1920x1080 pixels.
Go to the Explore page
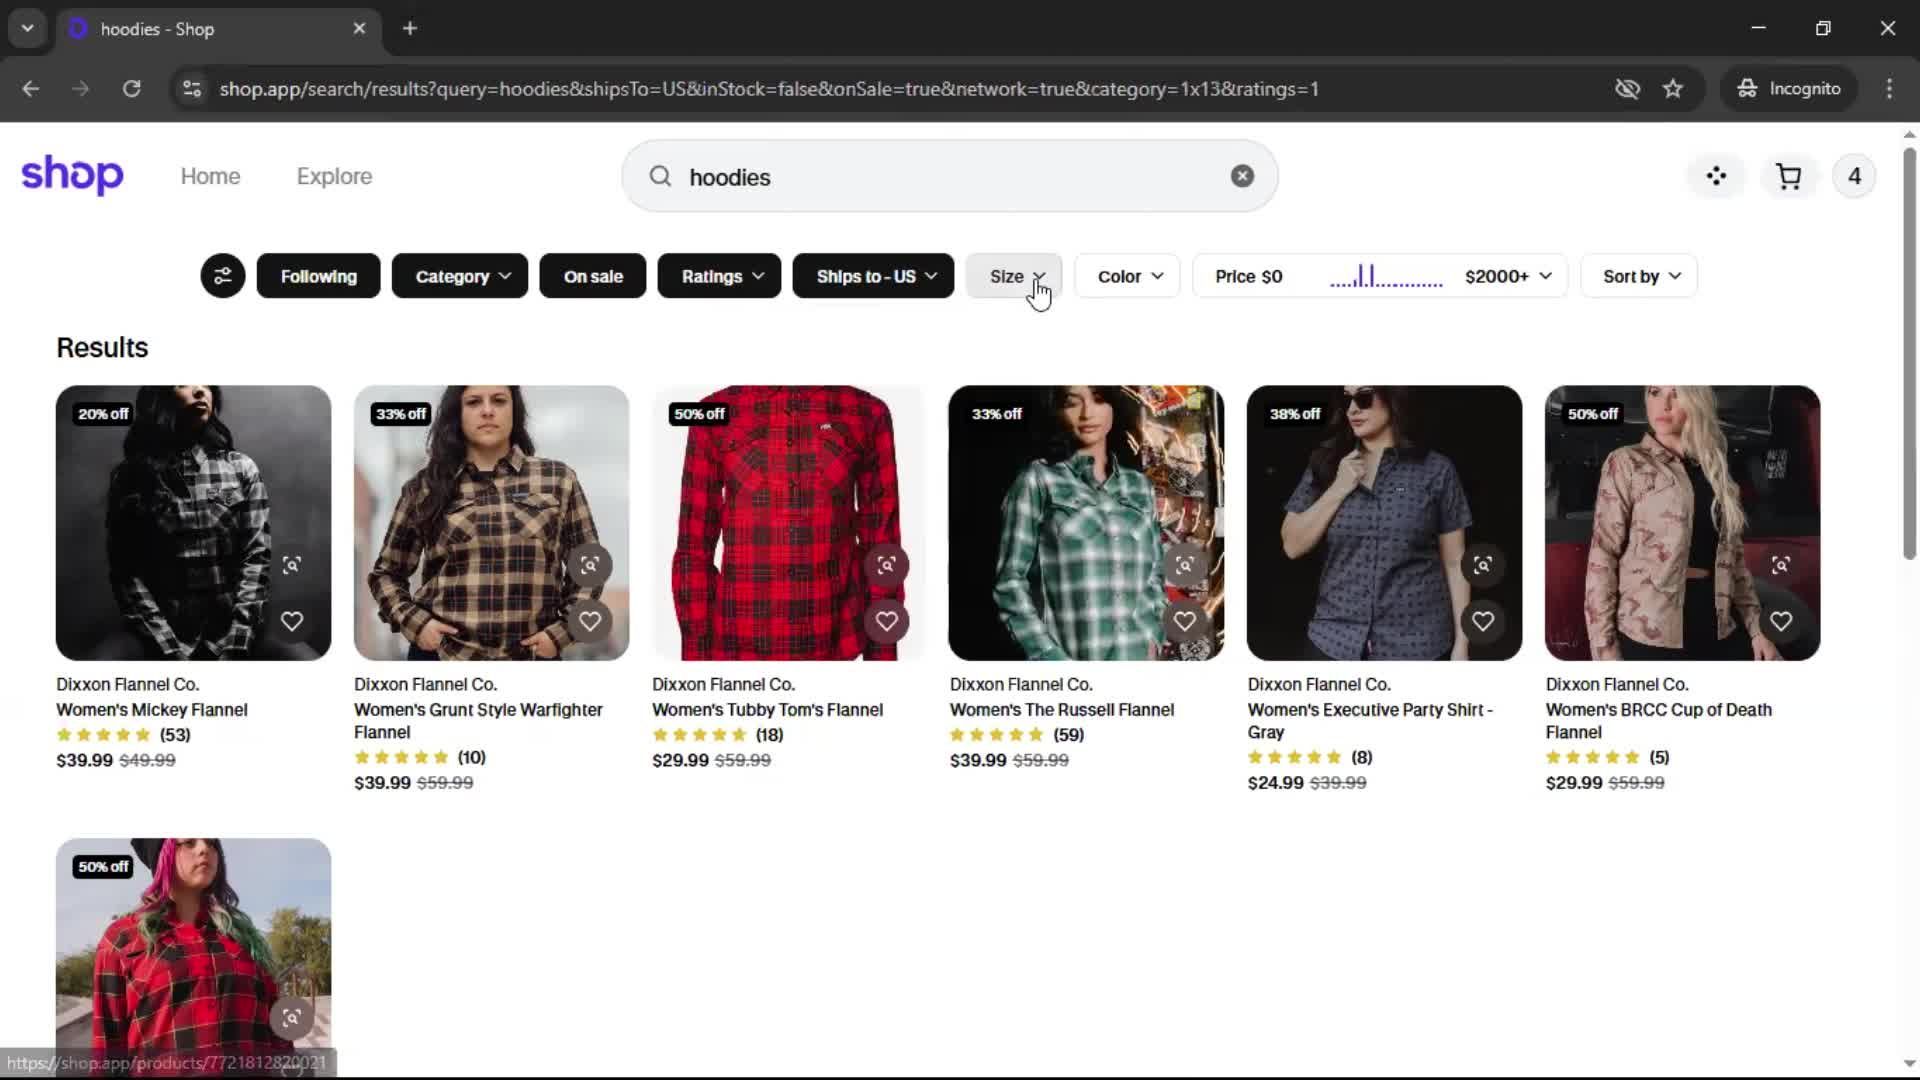click(x=334, y=177)
